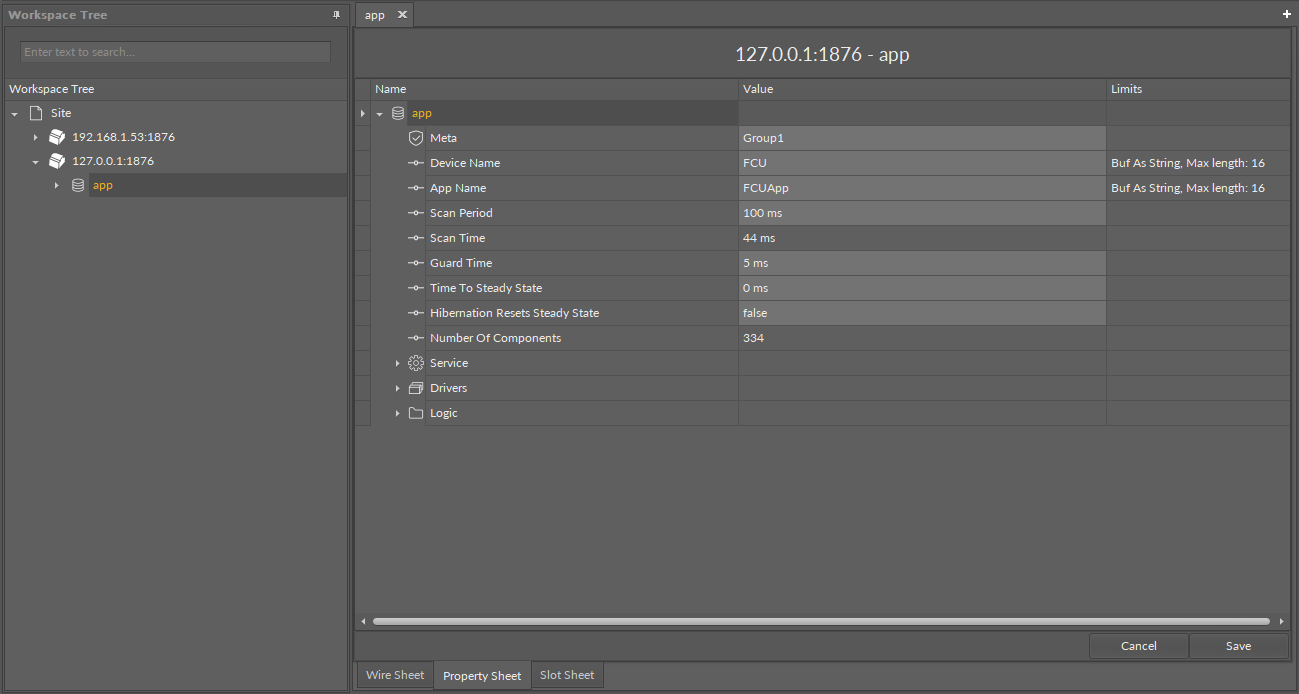Expand the Drivers row
The height and width of the screenshot is (694, 1299).
click(x=397, y=388)
